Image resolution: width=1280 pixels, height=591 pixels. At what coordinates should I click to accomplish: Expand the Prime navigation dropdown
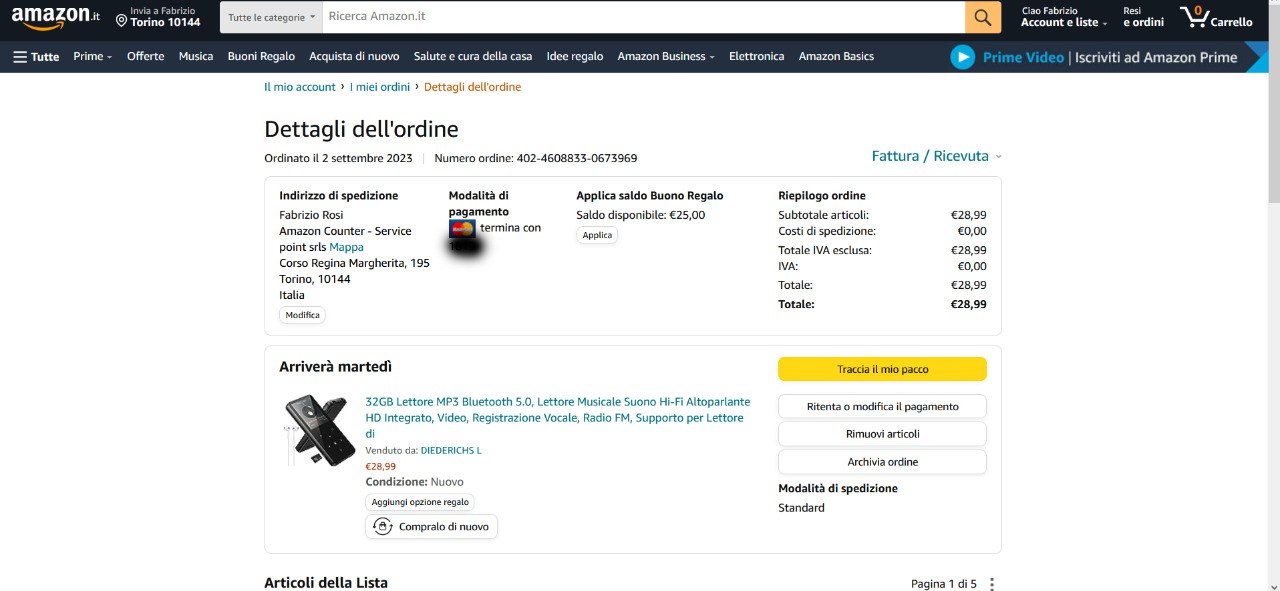click(x=93, y=57)
